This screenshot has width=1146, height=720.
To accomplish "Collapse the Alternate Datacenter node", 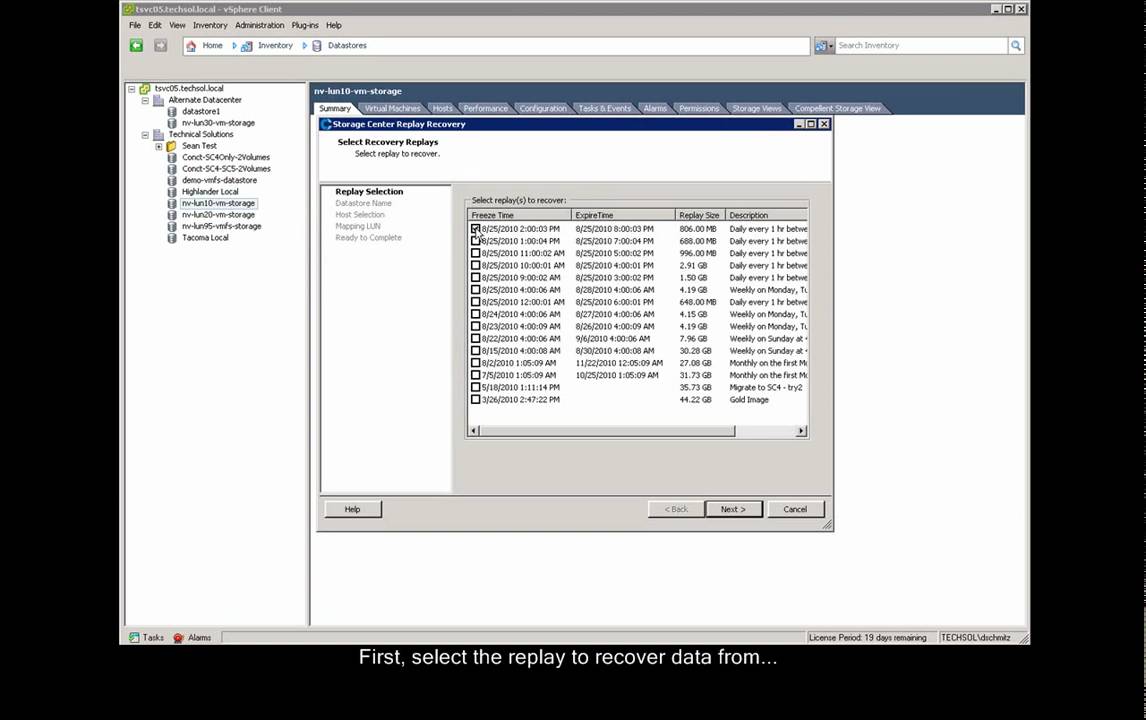I will click(145, 100).
